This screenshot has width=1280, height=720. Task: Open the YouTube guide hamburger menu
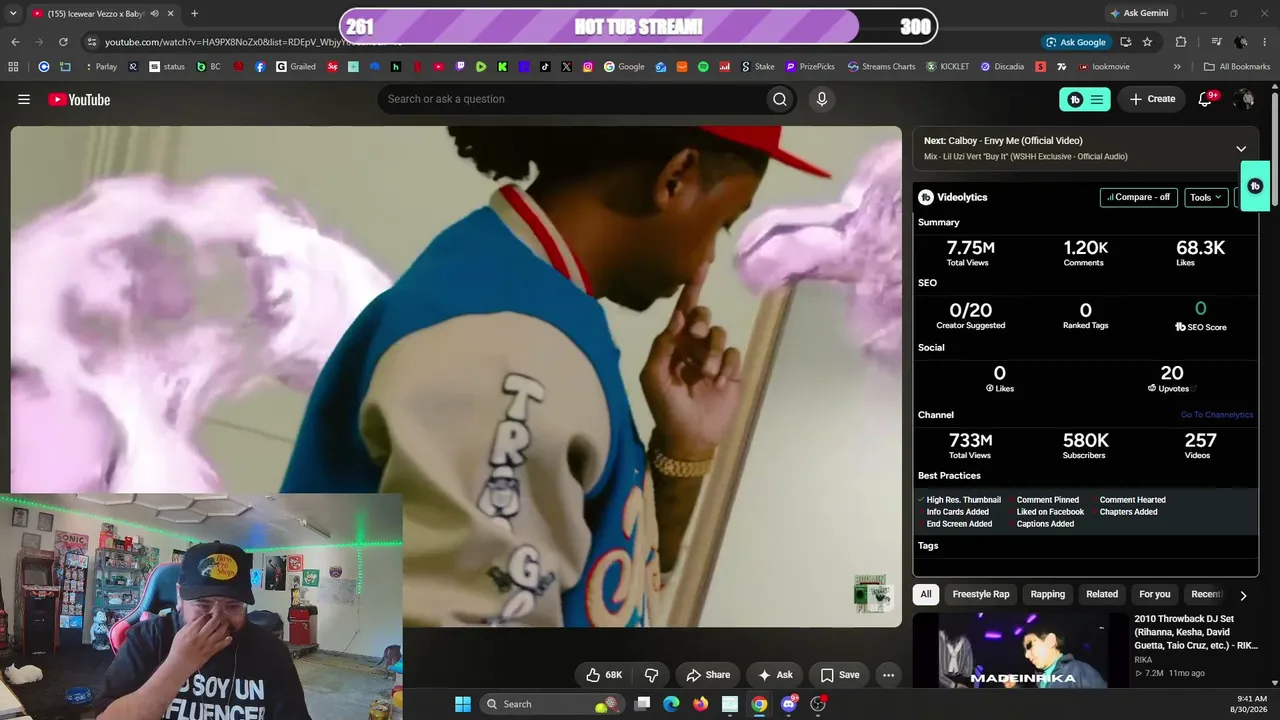(24, 99)
